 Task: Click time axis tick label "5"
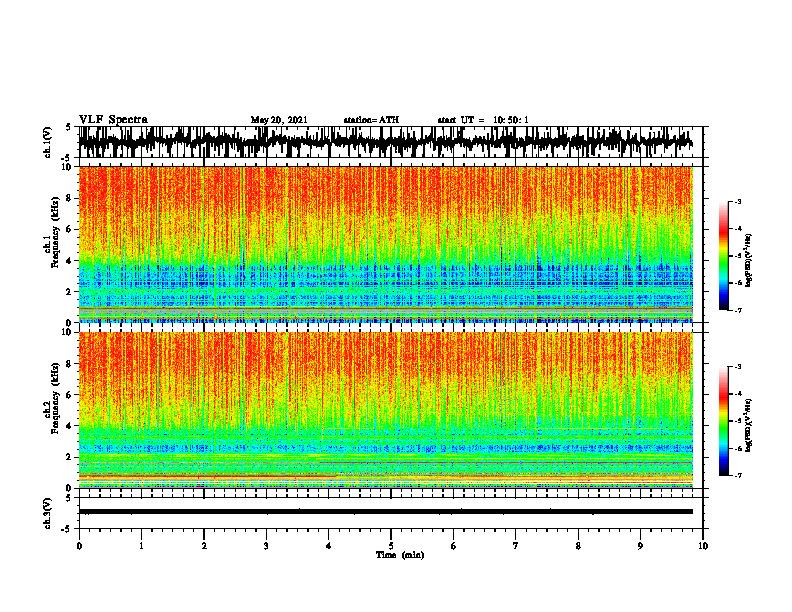tap(391, 546)
